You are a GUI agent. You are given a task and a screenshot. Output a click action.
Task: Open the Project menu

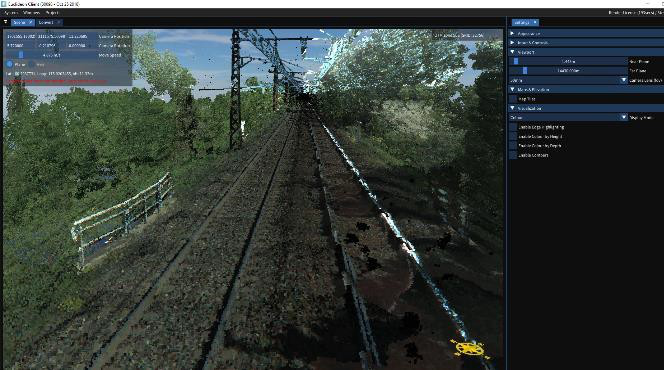[x=52, y=13]
